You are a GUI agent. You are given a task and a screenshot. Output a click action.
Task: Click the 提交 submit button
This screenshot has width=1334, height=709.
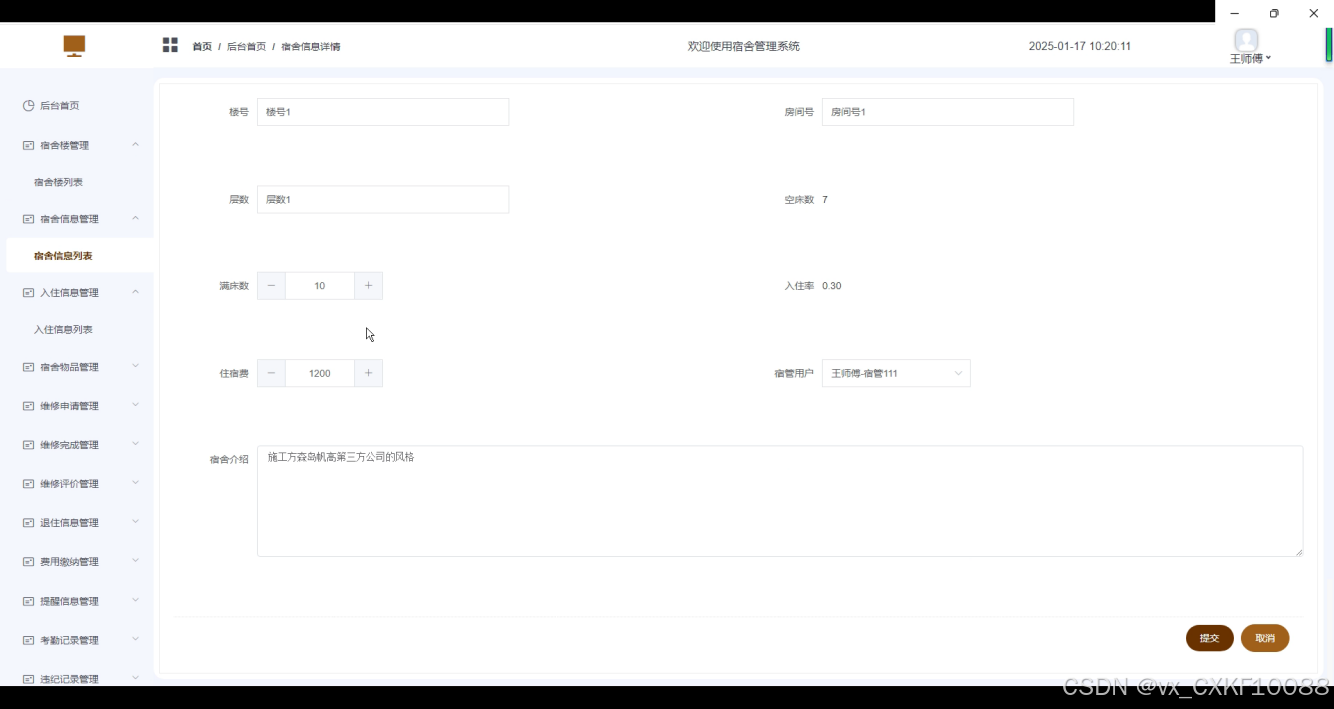pos(1210,638)
